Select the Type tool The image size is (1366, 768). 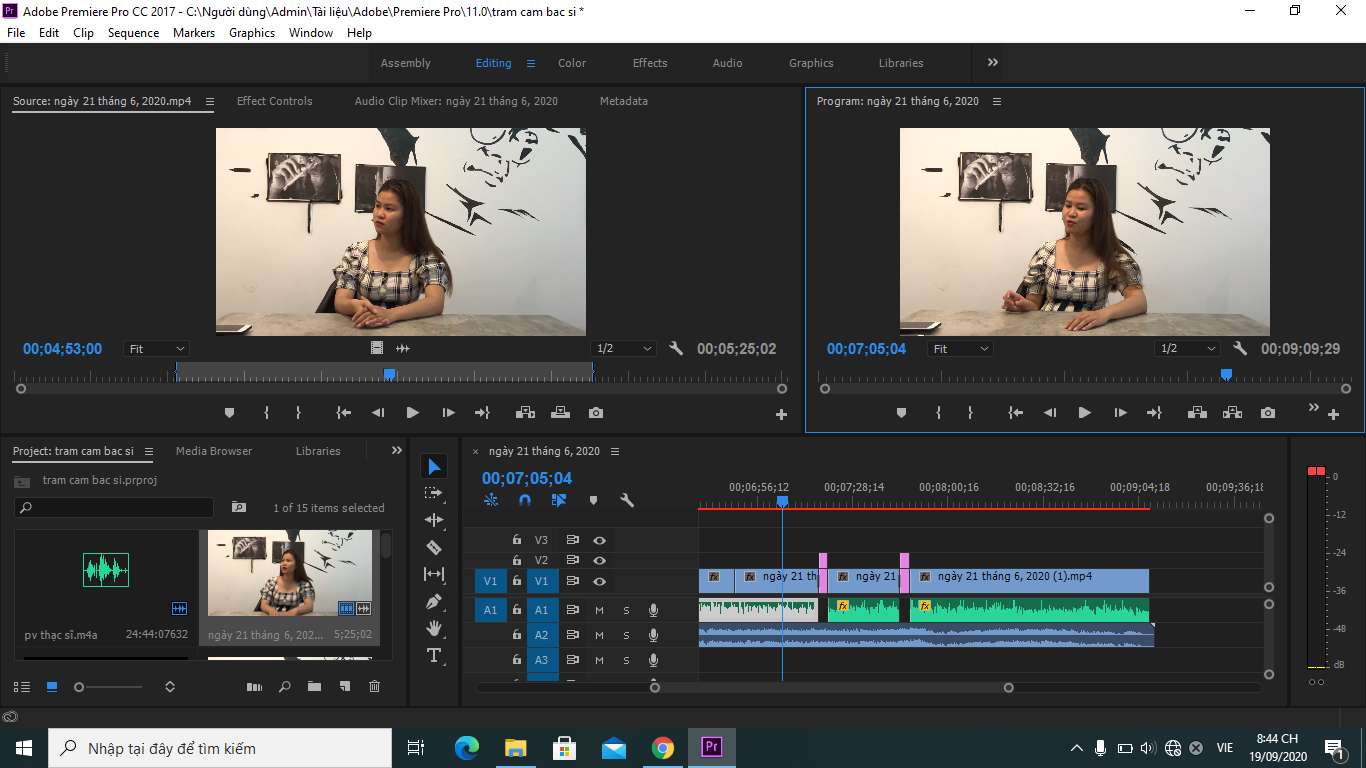[x=434, y=655]
